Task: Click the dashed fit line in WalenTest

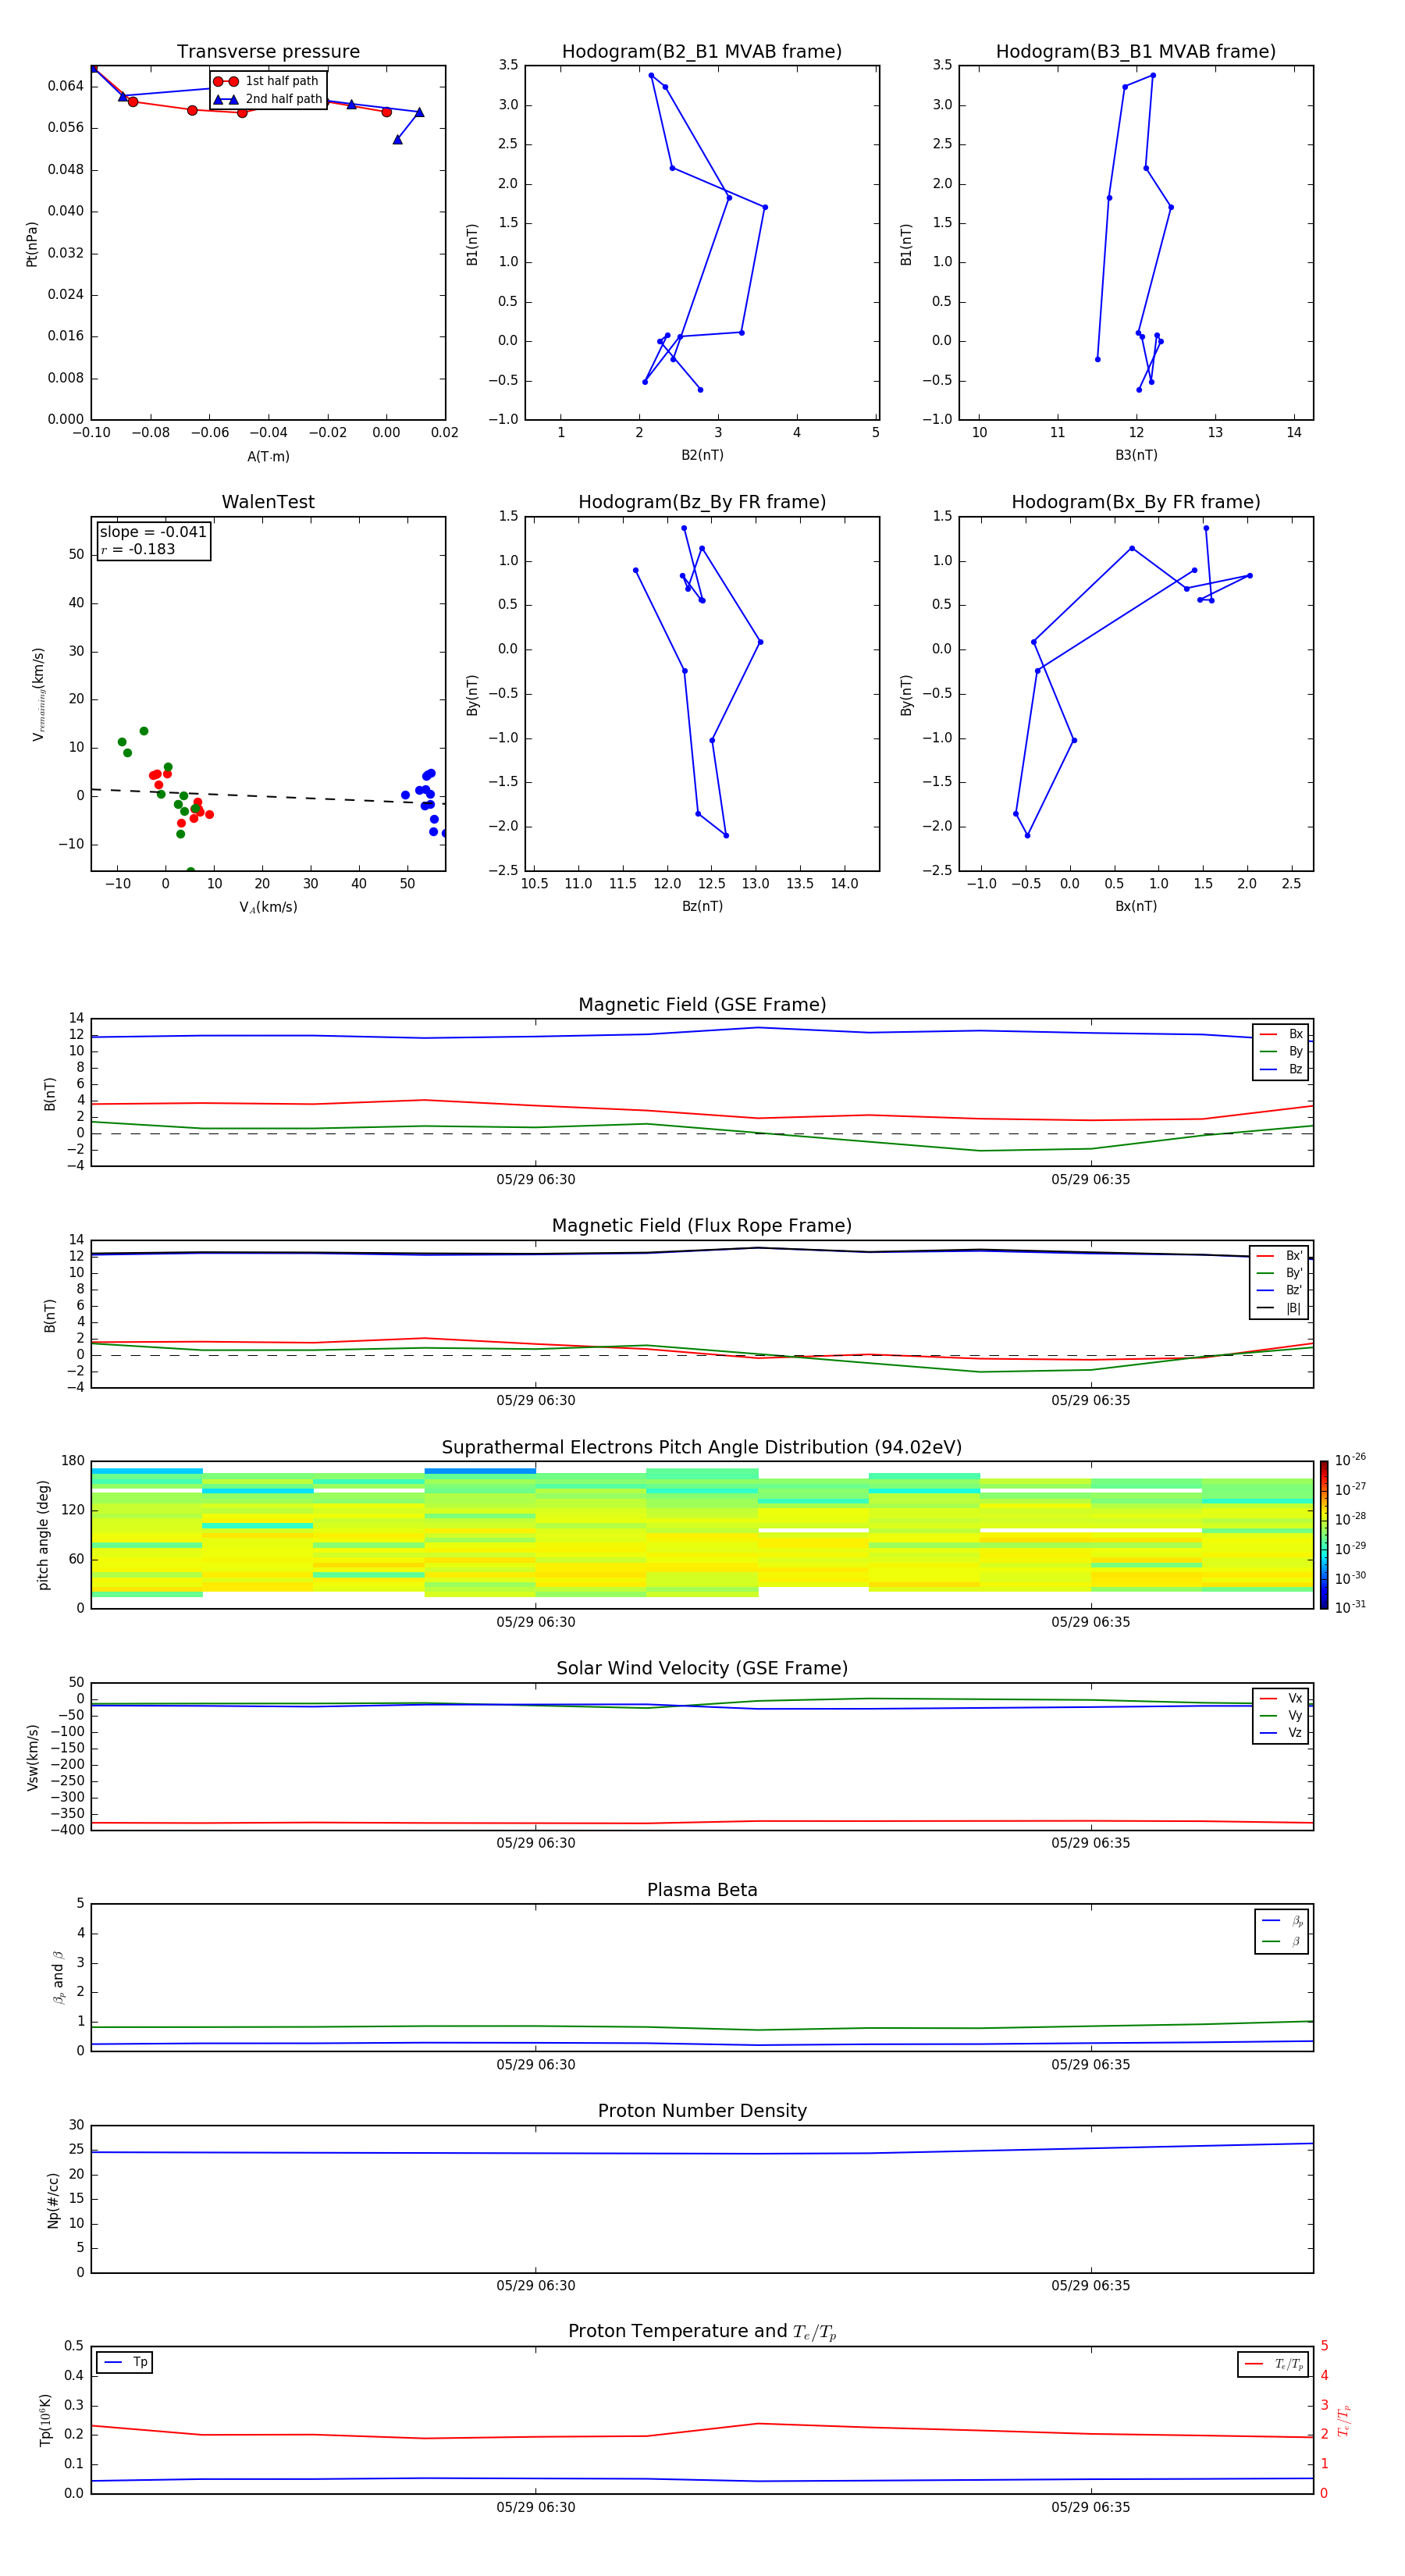Action: [x=268, y=796]
